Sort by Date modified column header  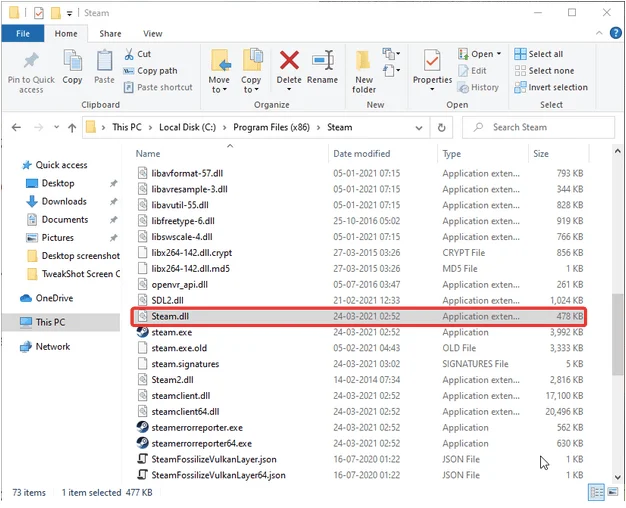point(362,154)
